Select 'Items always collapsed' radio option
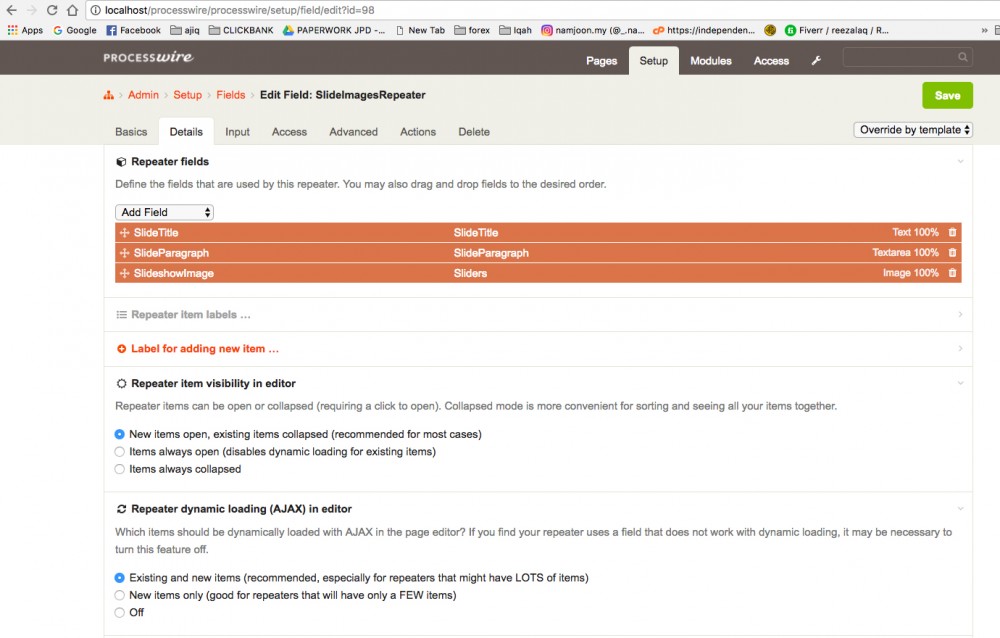The width and height of the screenshot is (1000, 638). (x=120, y=469)
